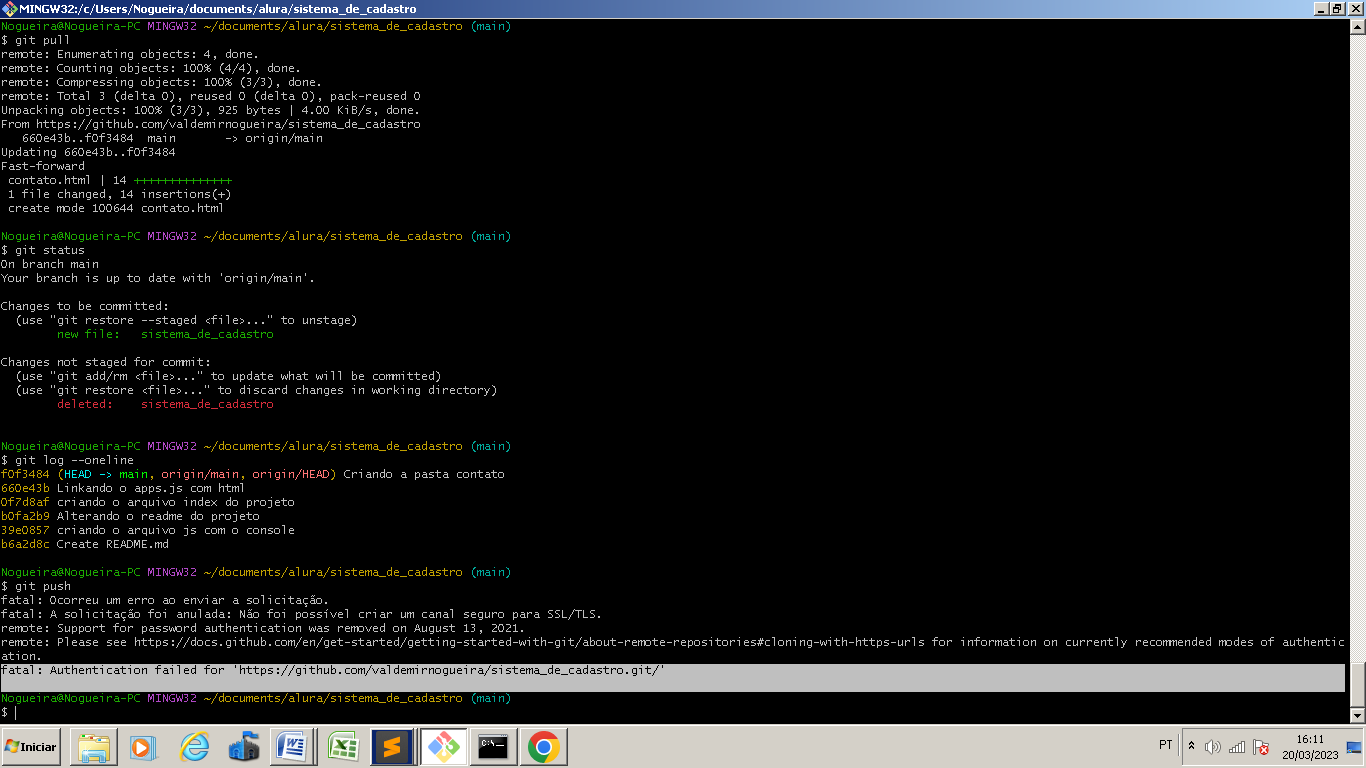
Task: Switch to Microsoft Excel on the taskbar
Action: click(x=344, y=747)
